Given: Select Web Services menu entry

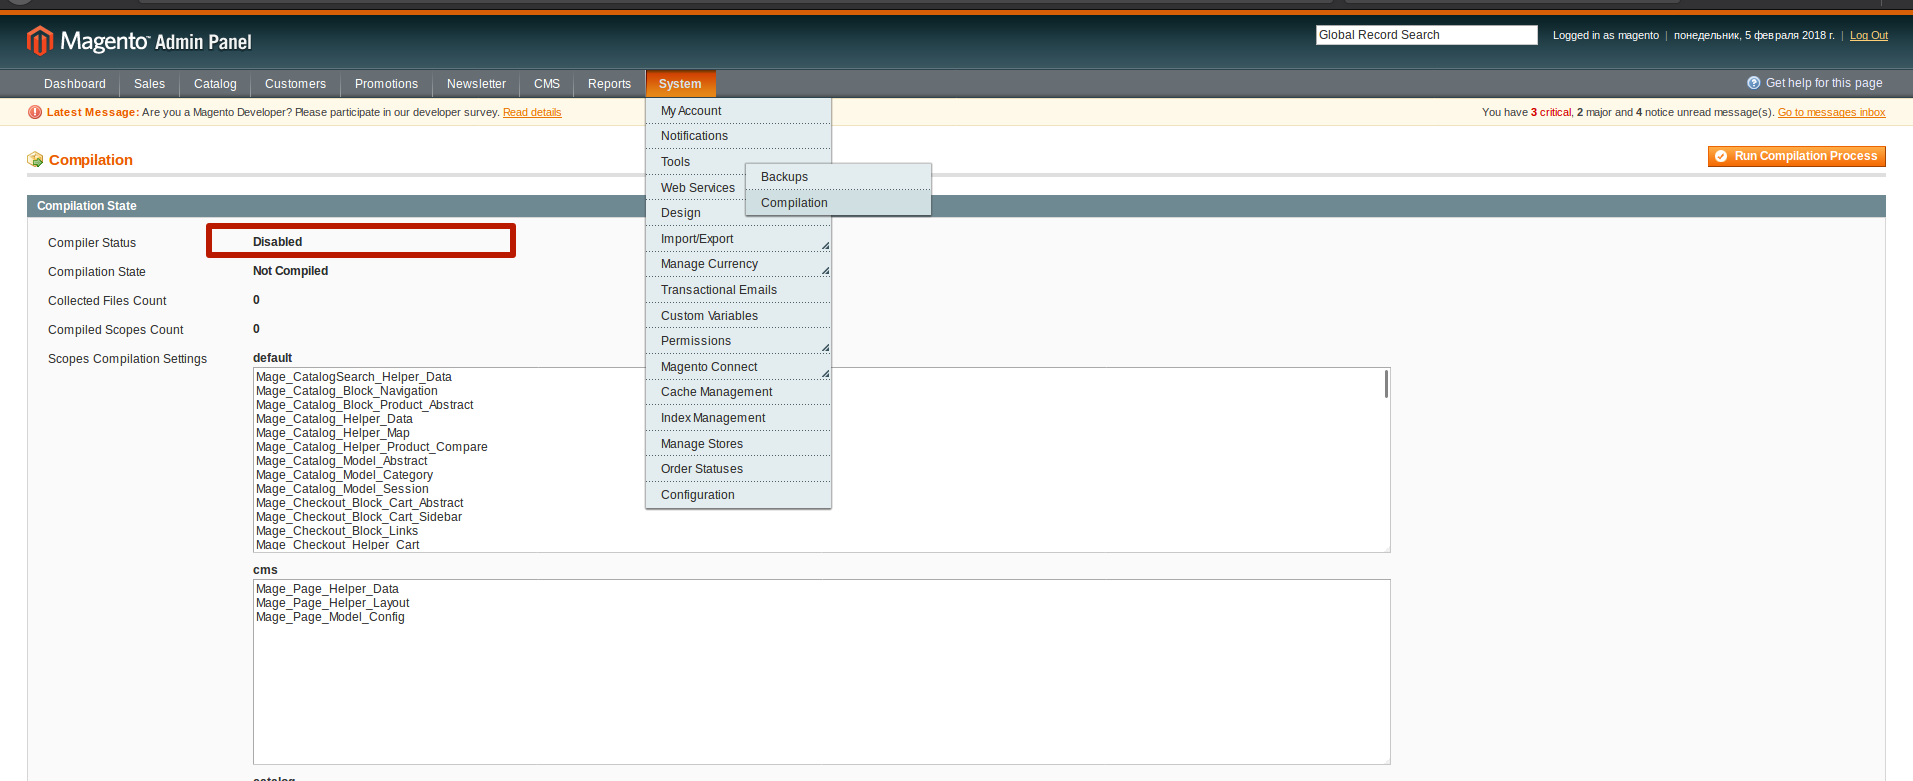Looking at the screenshot, I should [x=696, y=188].
